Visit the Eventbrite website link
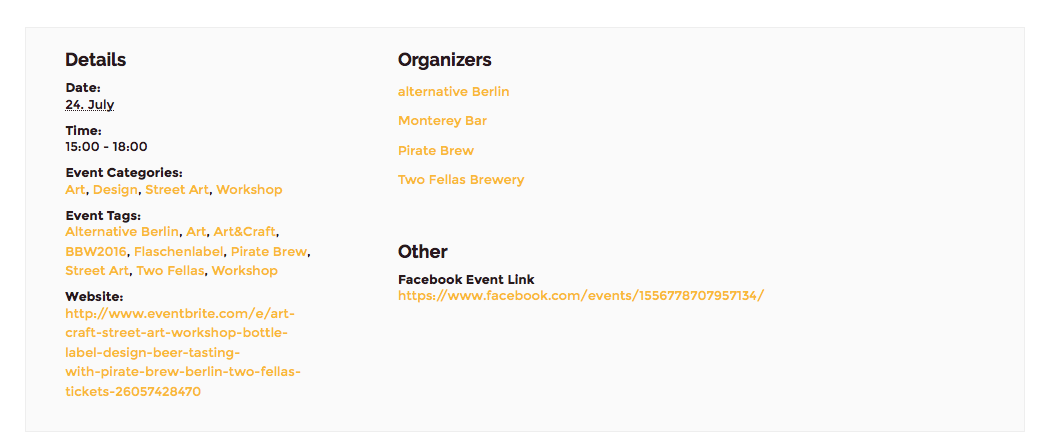Viewport: 1050px width, 448px height. [x=183, y=353]
